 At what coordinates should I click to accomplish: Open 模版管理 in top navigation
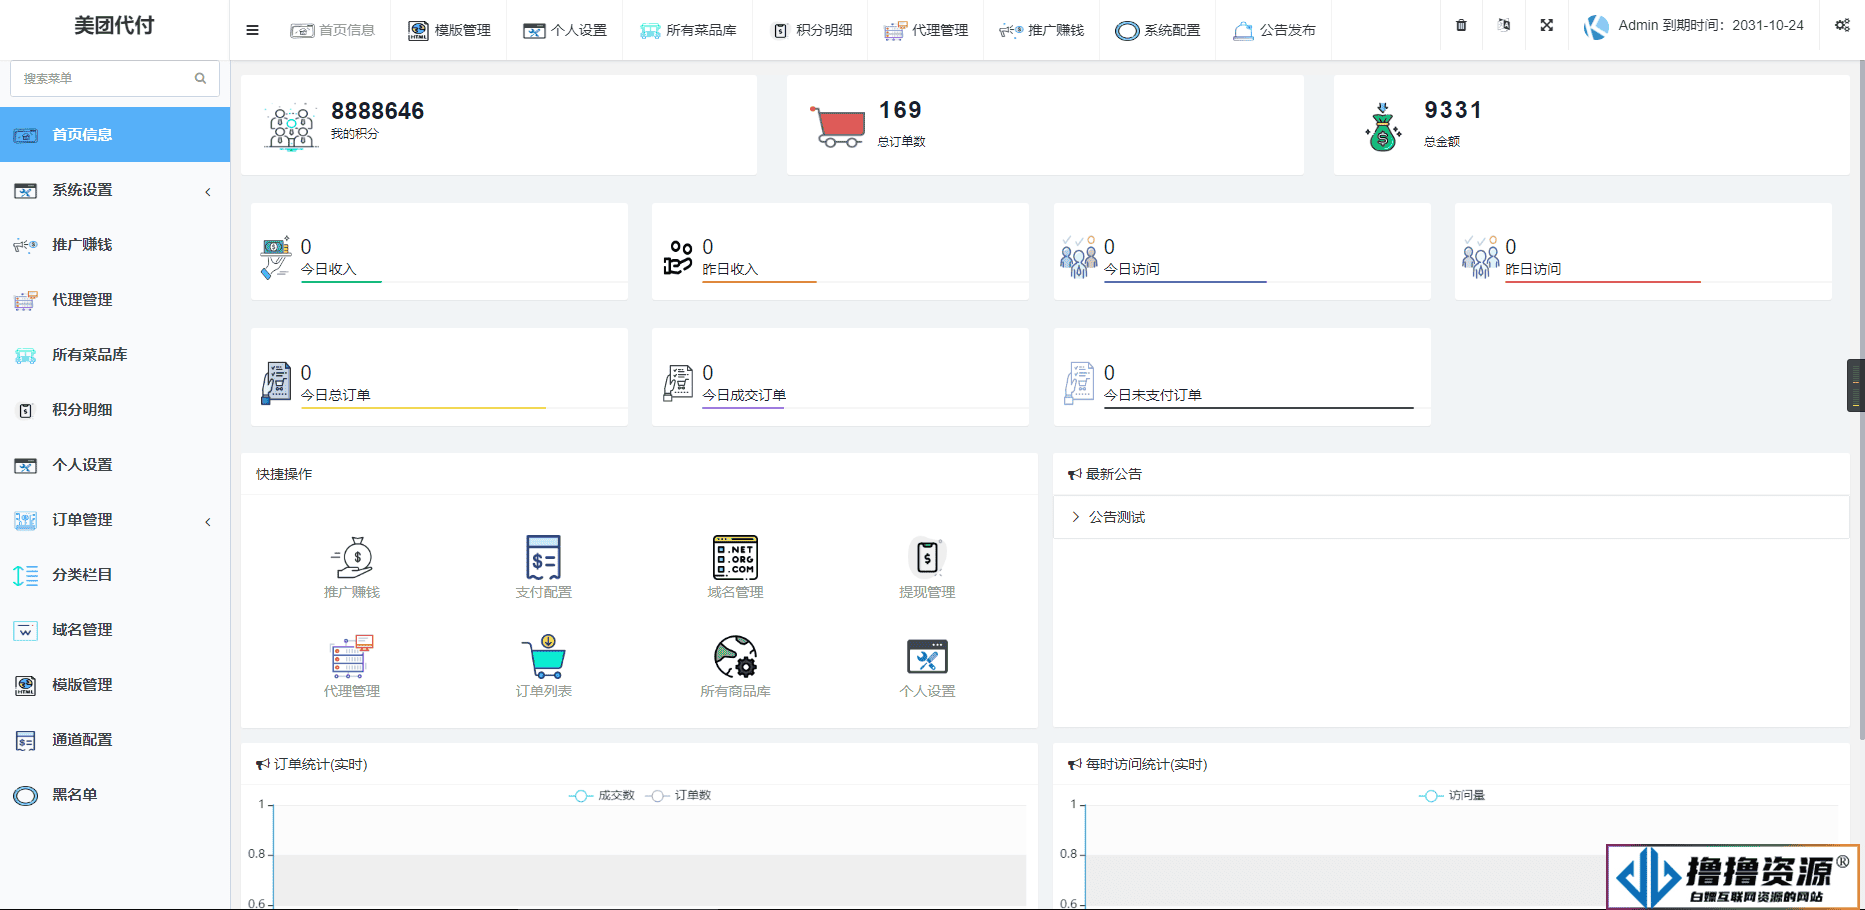[449, 30]
